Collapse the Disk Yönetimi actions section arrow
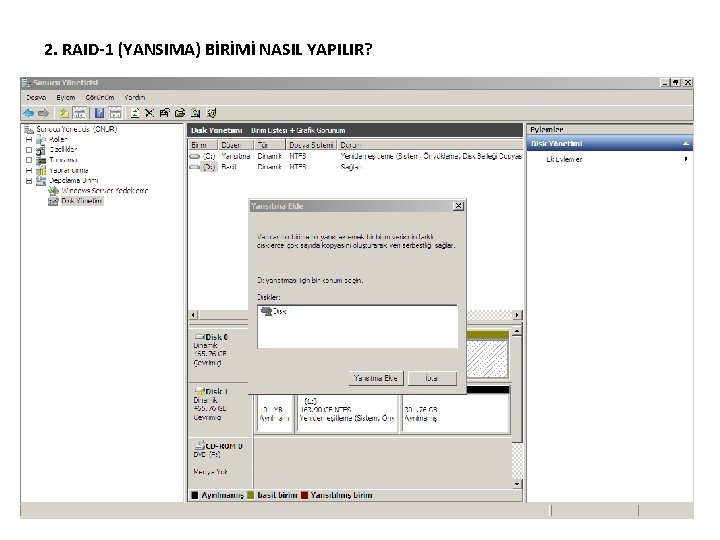720x540 pixels. (x=686, y=144)
